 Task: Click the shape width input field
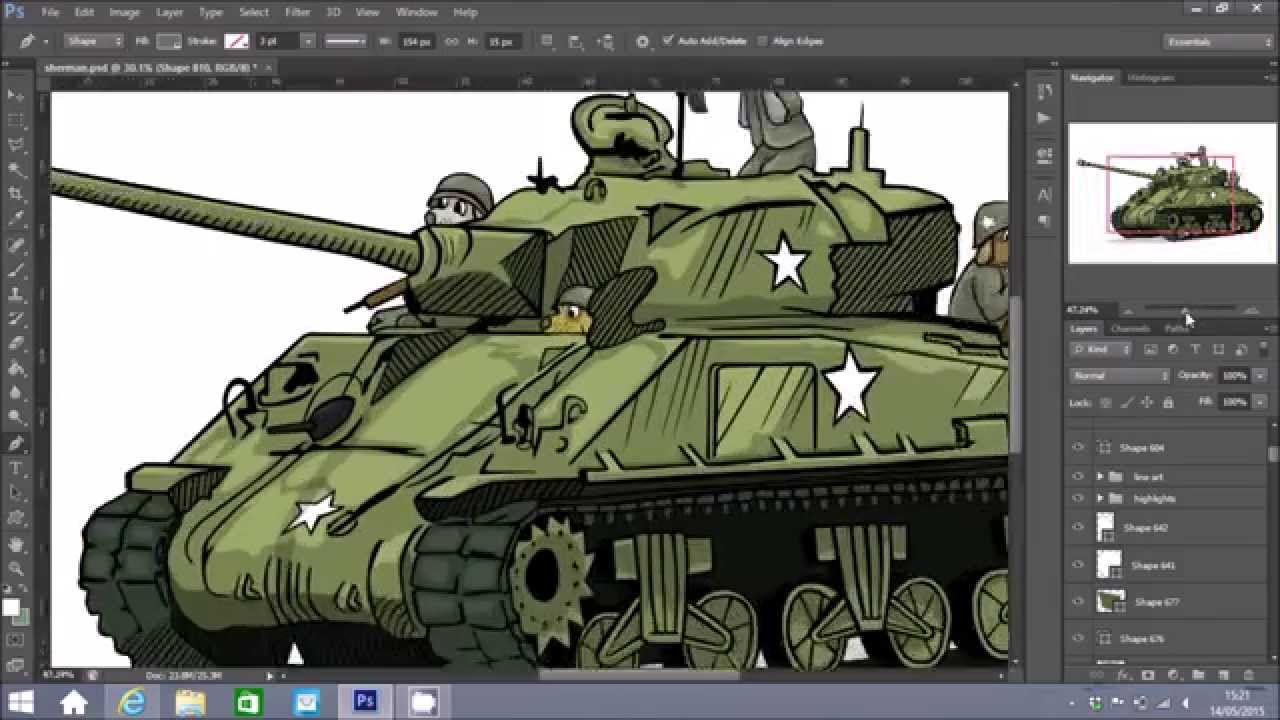click(x=414, y=42)
